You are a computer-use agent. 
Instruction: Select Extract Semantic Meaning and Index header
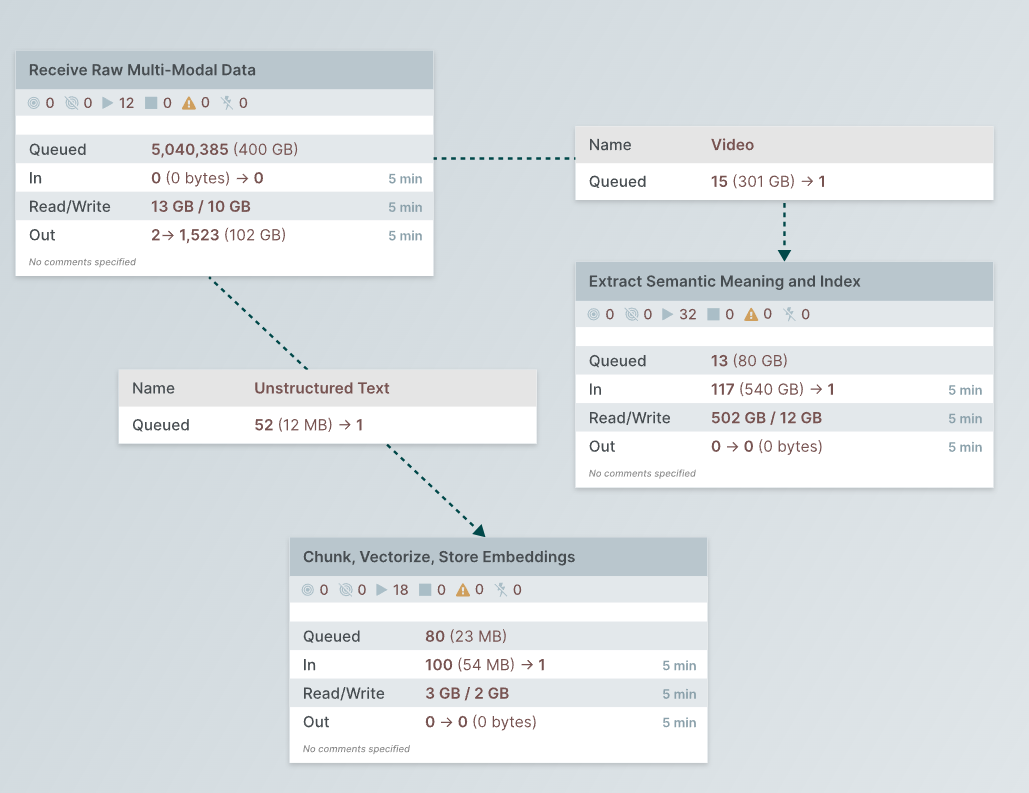click(724, 282)
